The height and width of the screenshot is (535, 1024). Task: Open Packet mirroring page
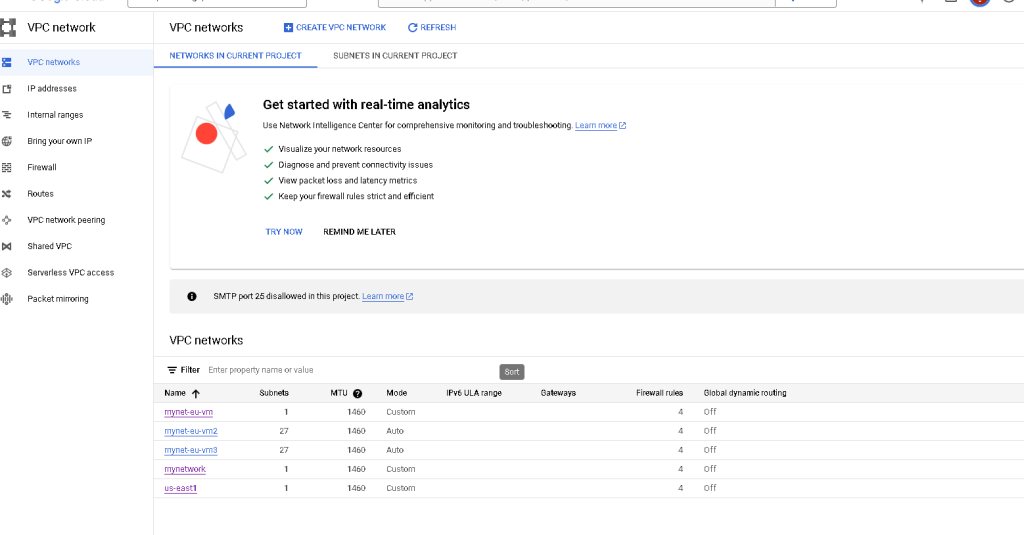click(57, 299)
